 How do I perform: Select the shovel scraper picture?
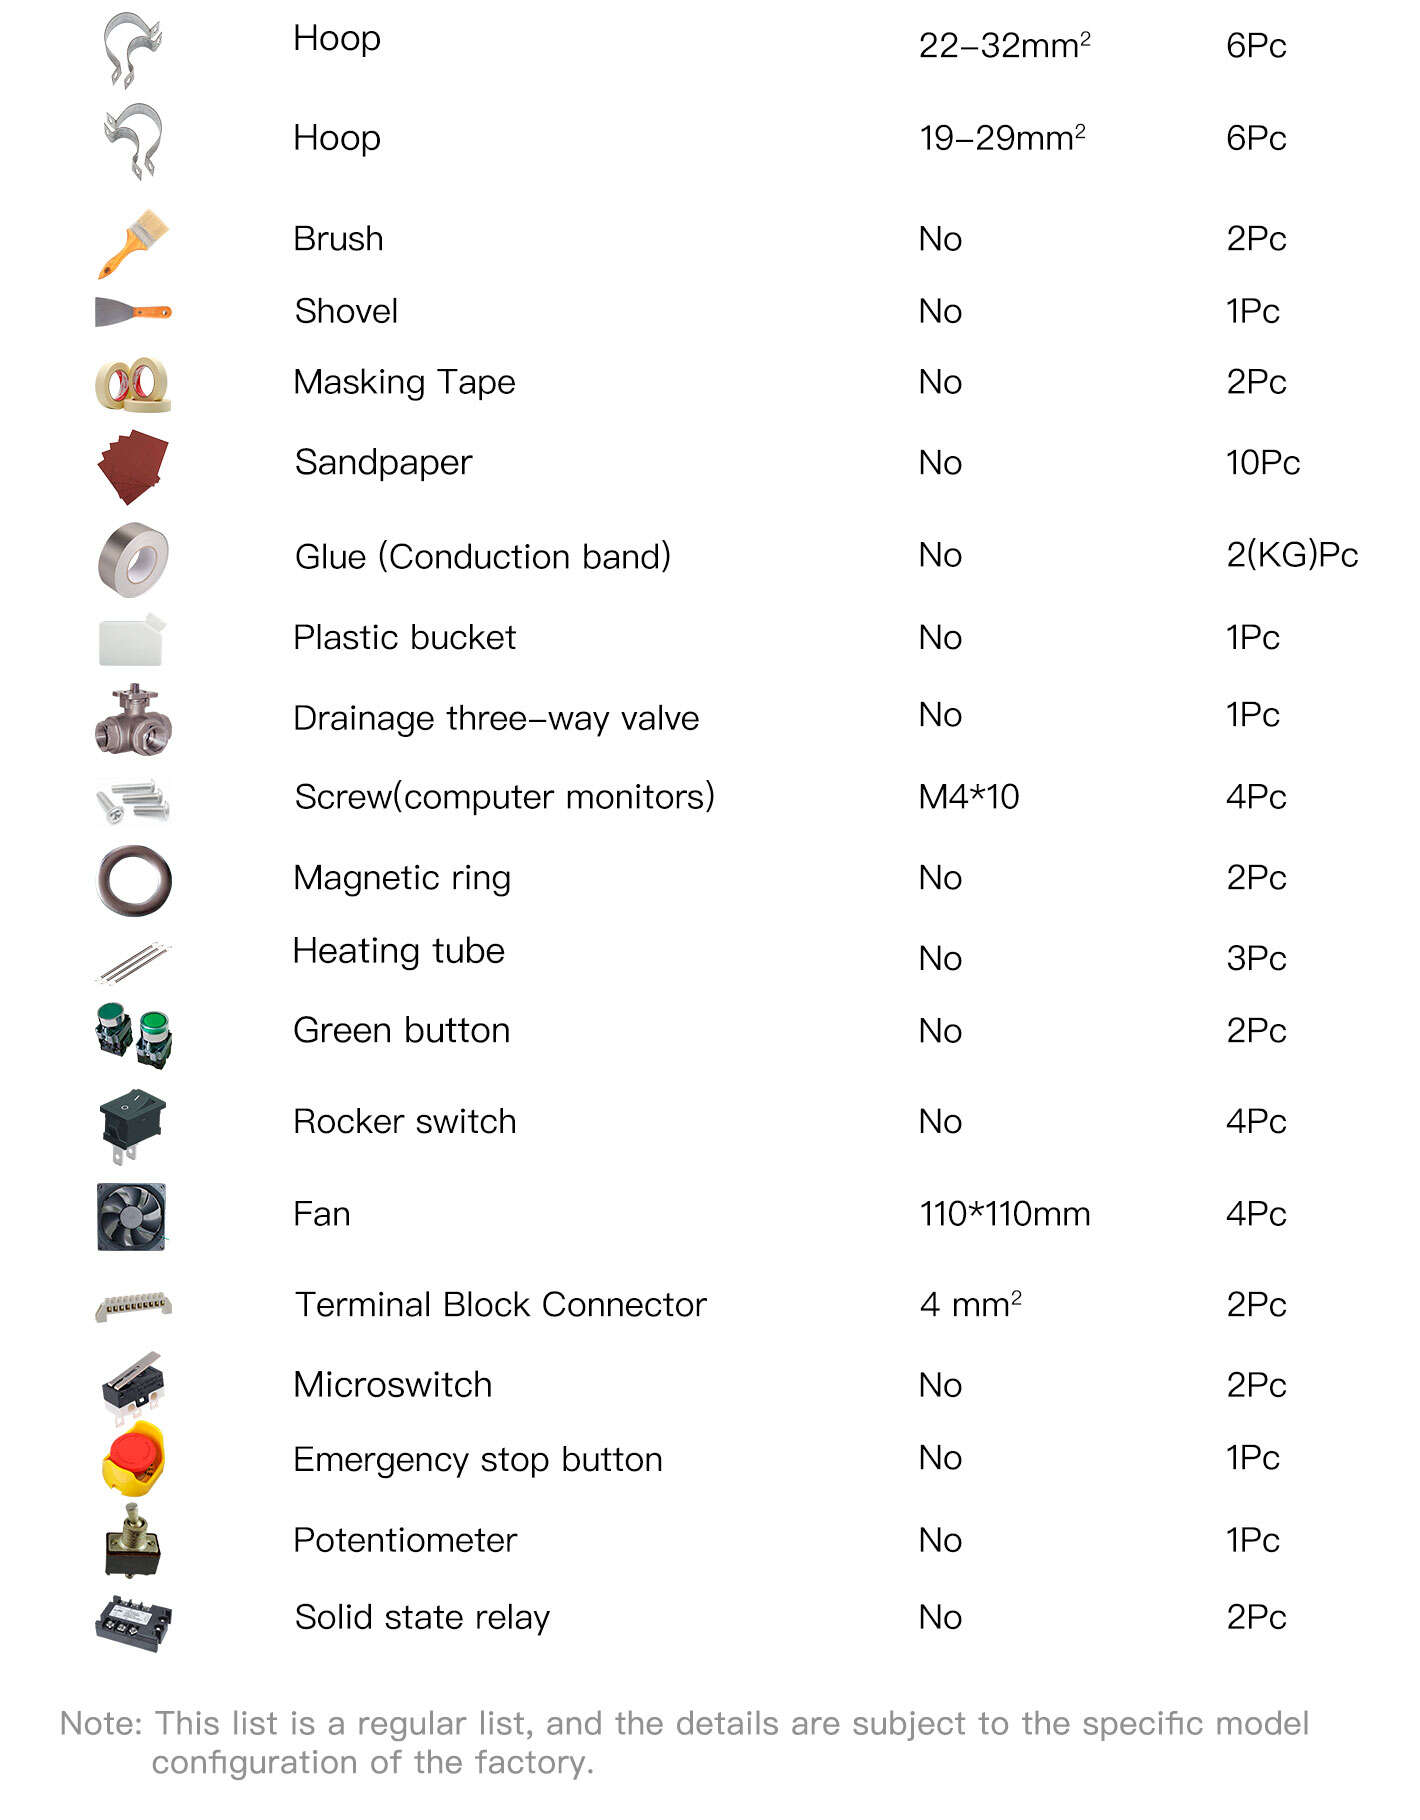click(133, 312)
